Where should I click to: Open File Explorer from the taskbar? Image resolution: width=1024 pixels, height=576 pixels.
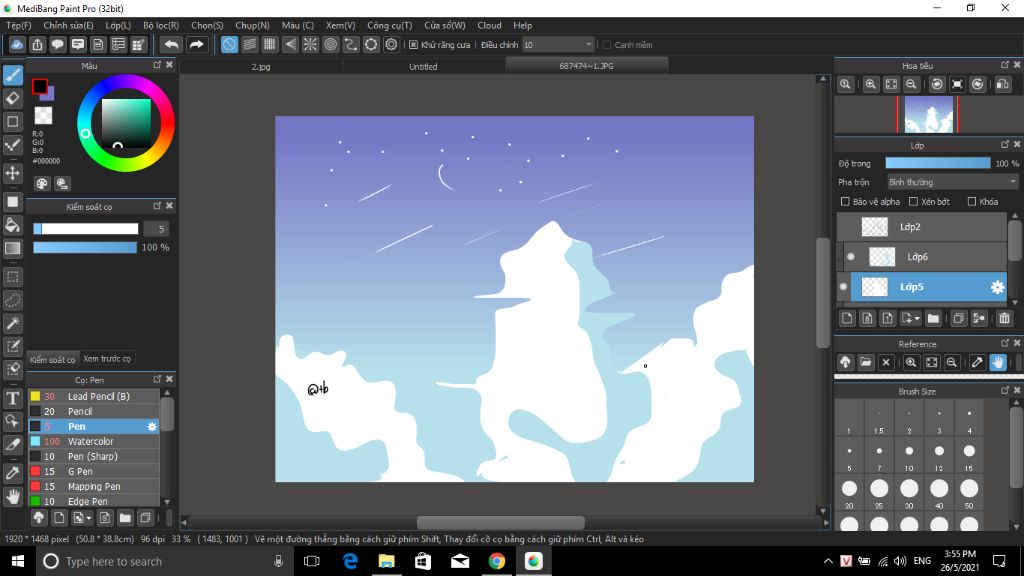pyautogui.click(x=387, y=561)
